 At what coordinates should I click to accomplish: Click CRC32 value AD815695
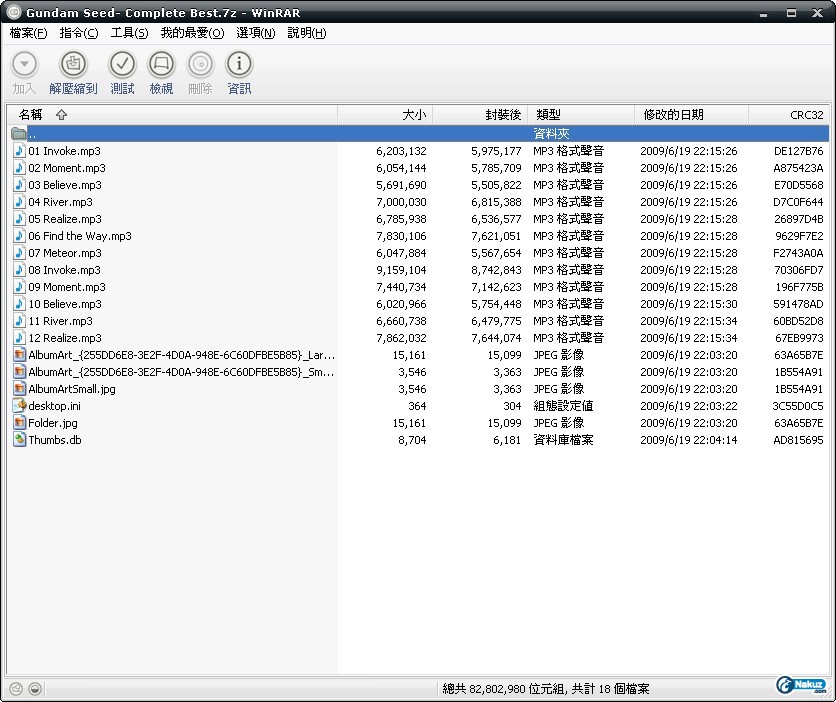point(798,440)
